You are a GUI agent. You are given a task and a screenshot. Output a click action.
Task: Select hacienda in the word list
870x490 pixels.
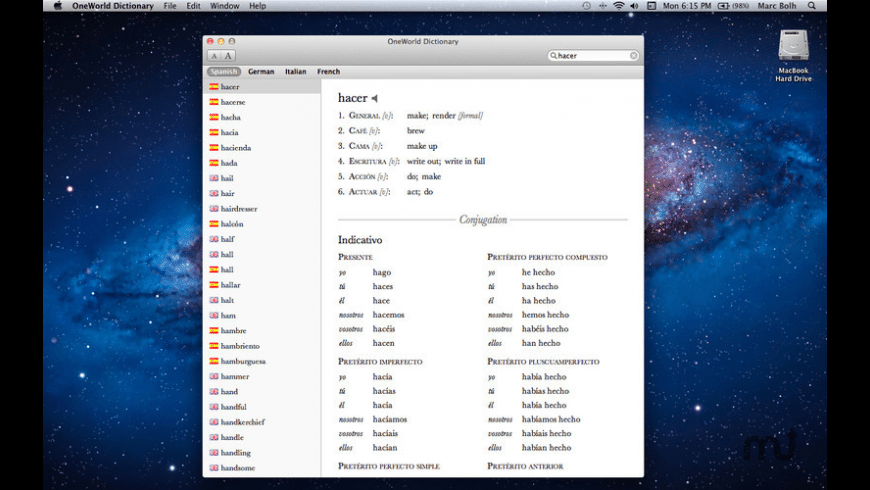tap(236, 148)
